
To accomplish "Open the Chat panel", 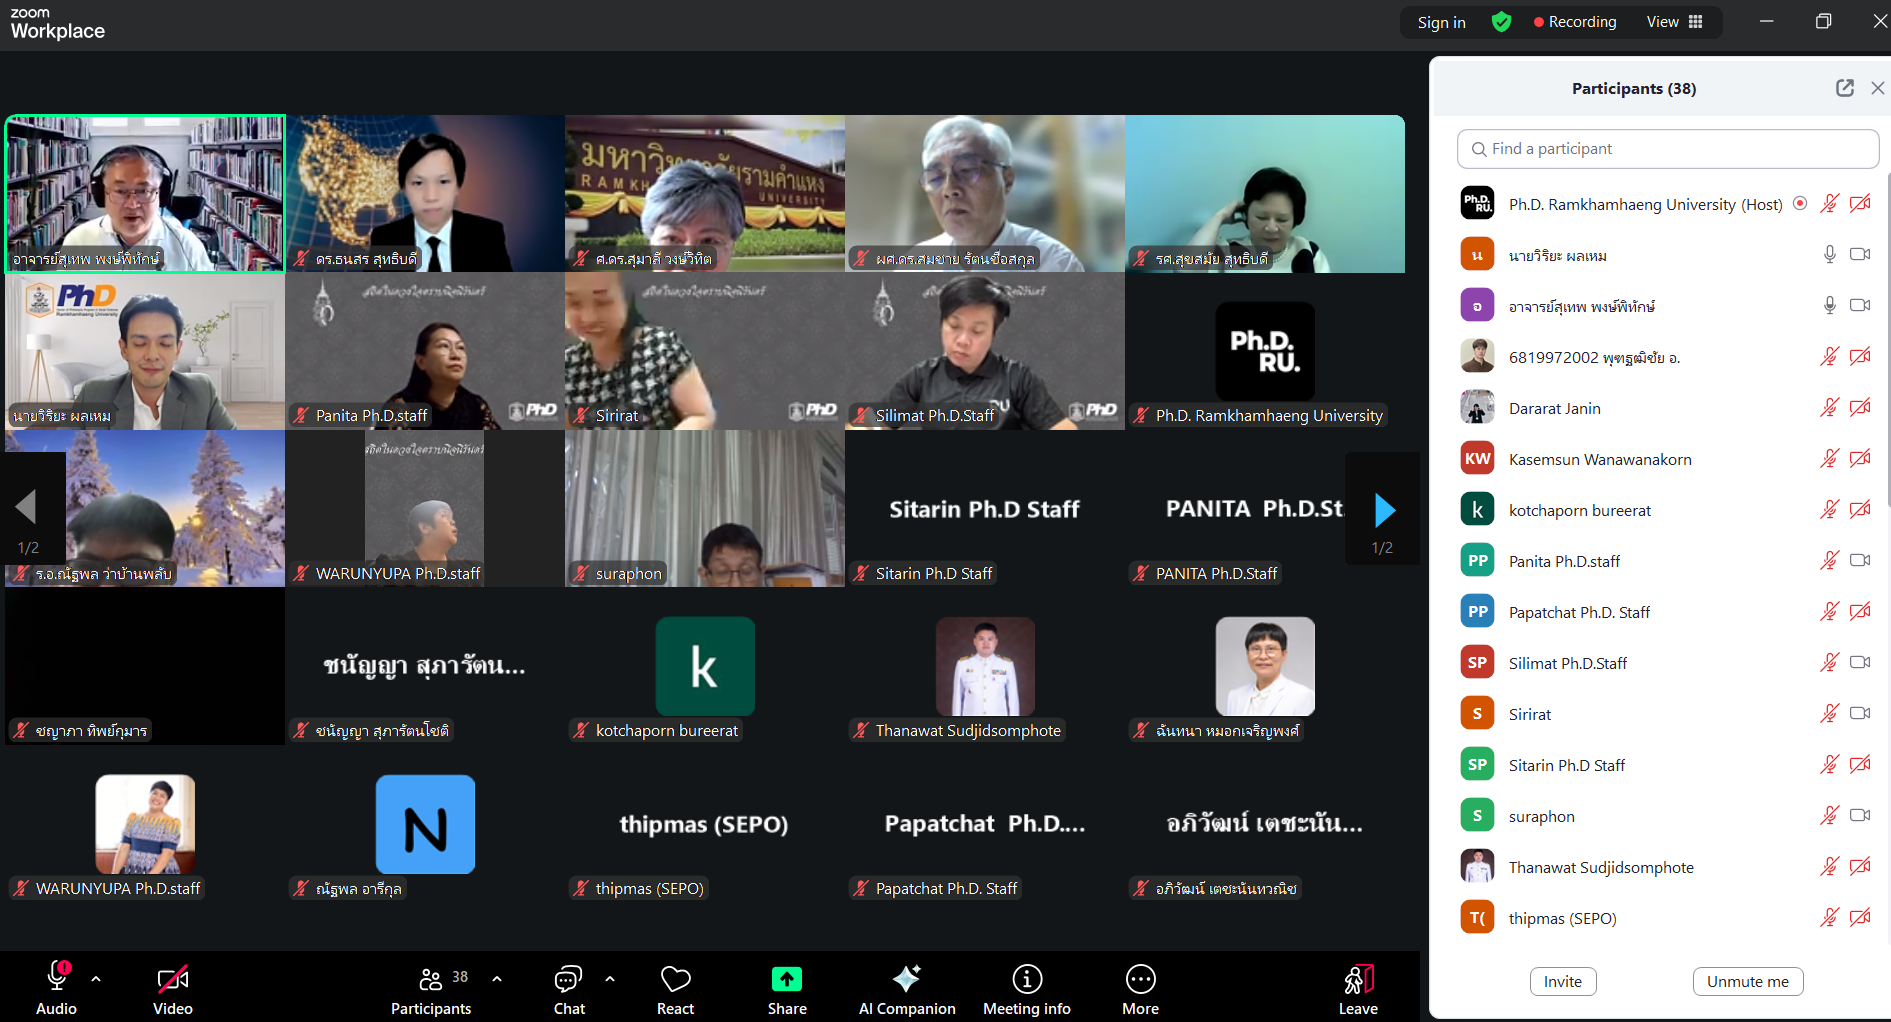I will (569, 989).
